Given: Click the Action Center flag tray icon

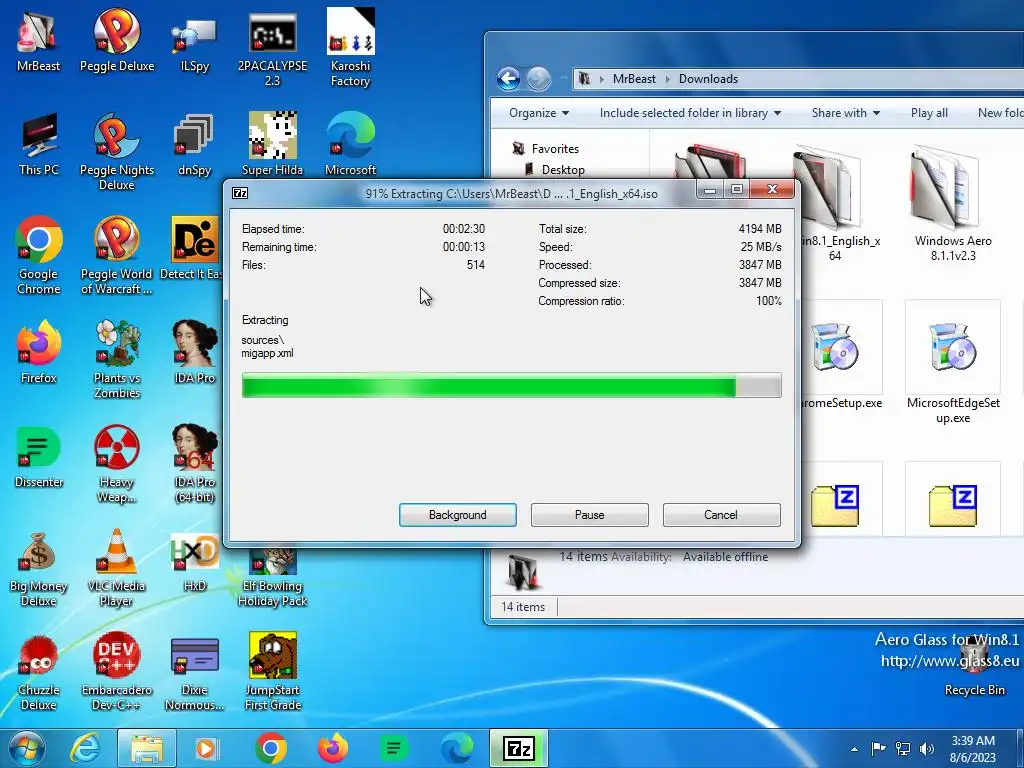Looking at the screenshot, I should click(x=878, y=748).
